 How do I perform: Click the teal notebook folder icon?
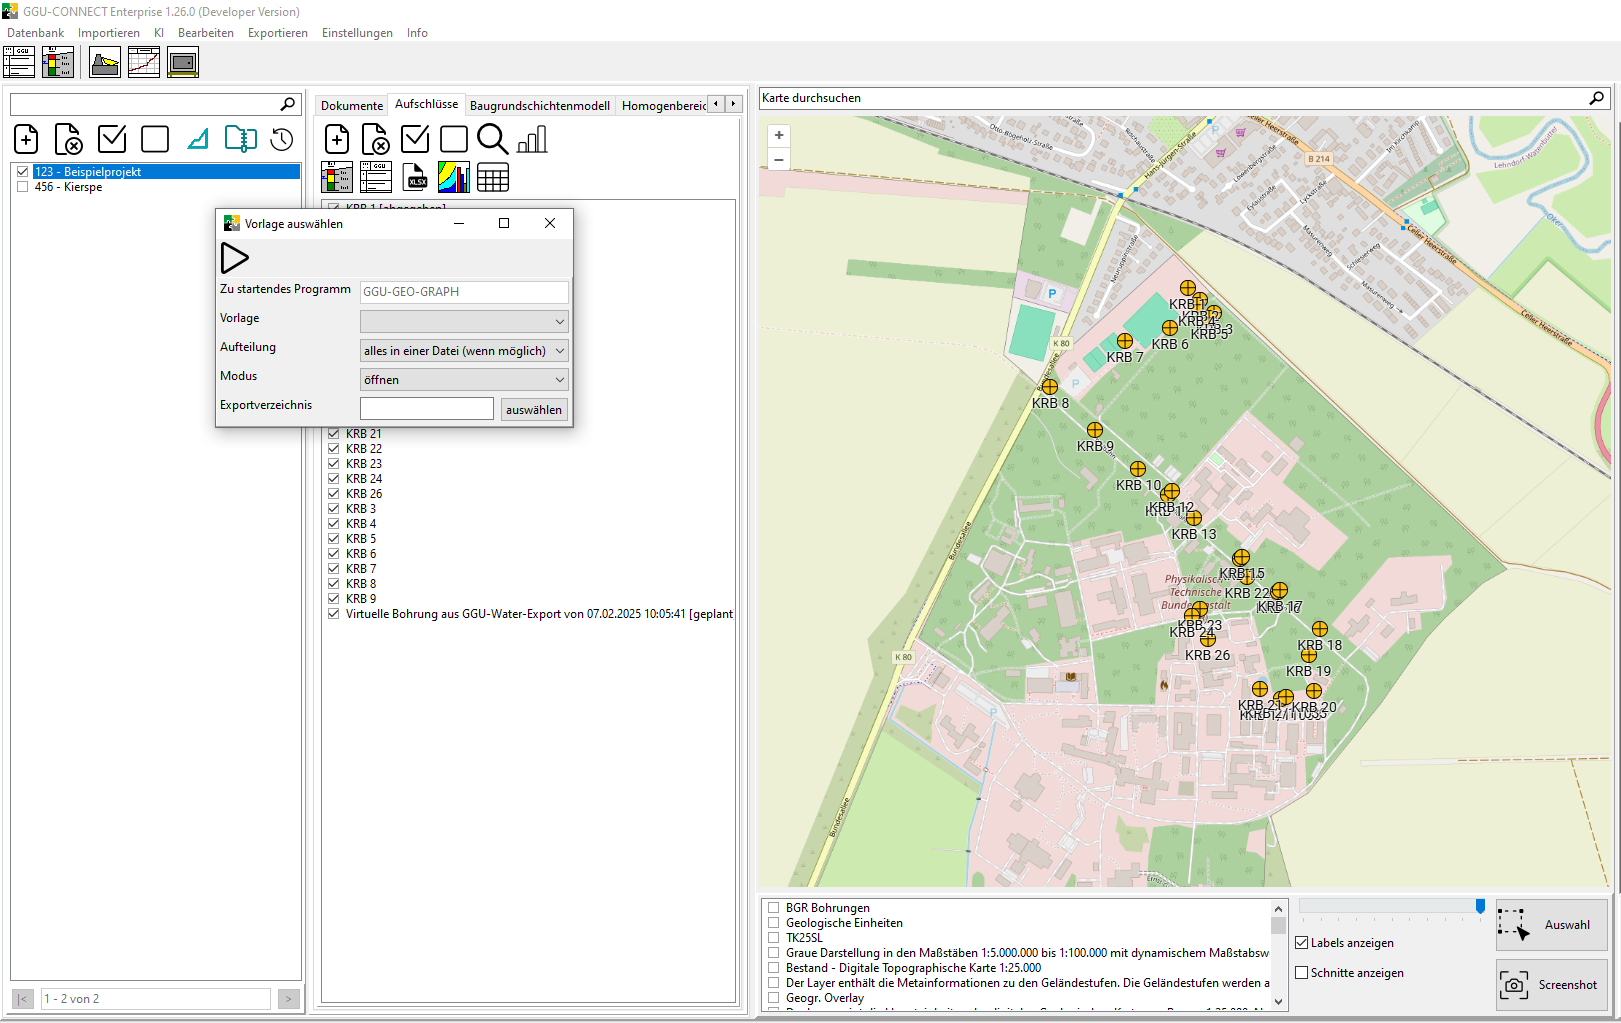(240, 139)
